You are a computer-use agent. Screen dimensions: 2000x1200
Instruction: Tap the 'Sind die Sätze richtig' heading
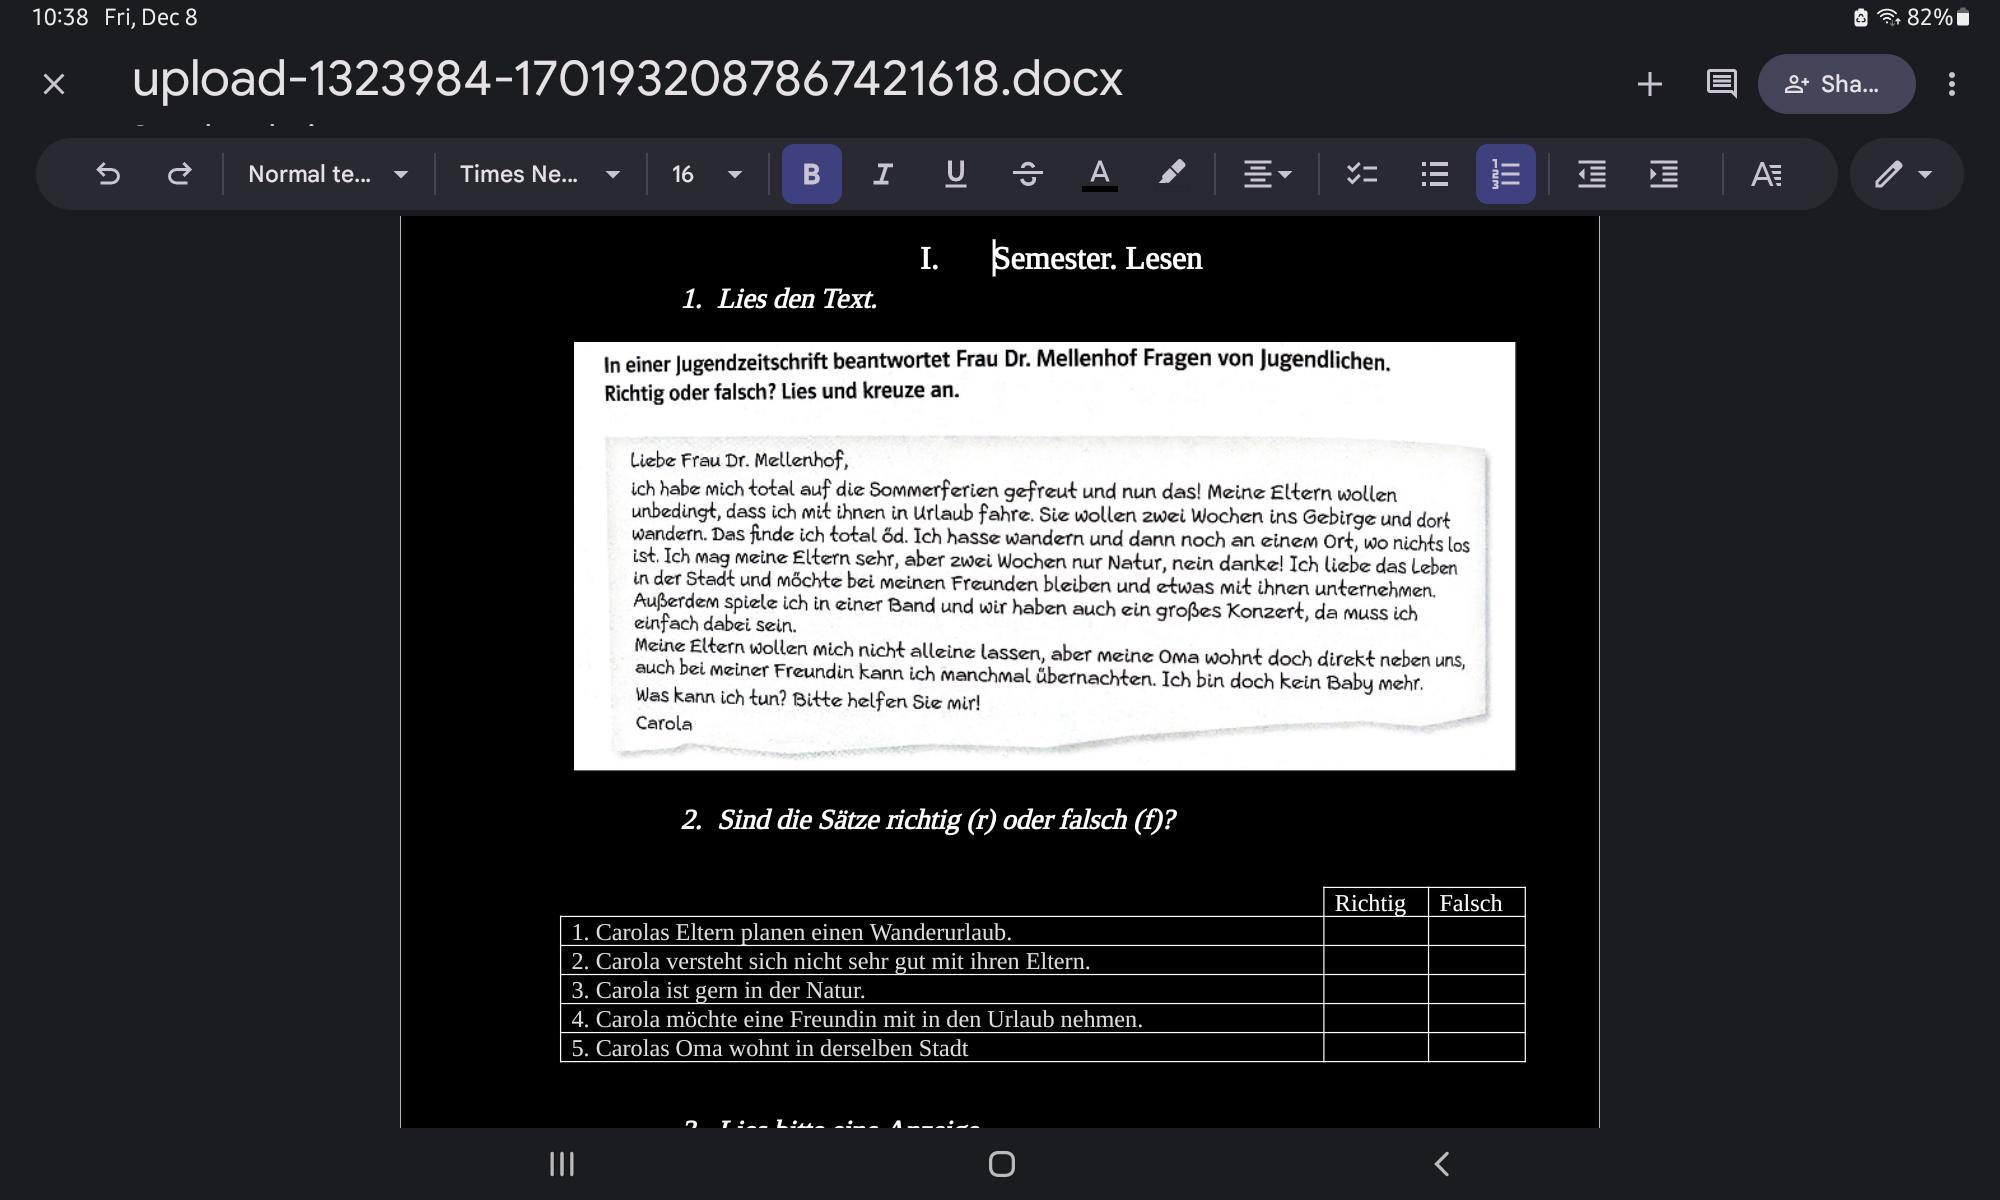tap(928, 820)
